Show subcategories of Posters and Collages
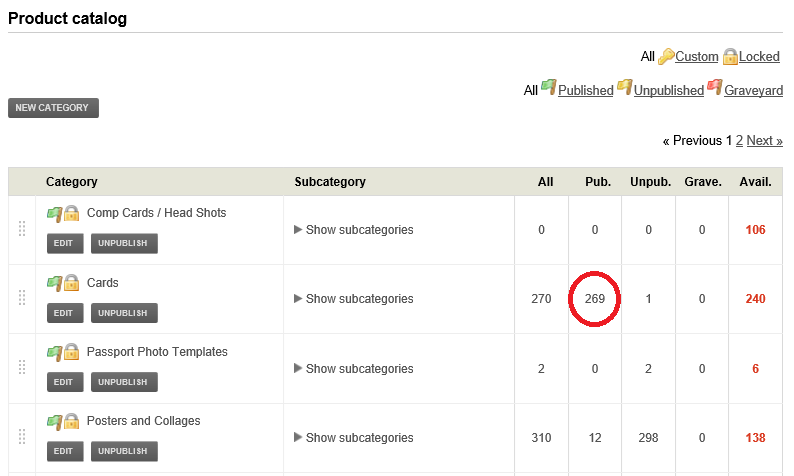 point(353,438)
